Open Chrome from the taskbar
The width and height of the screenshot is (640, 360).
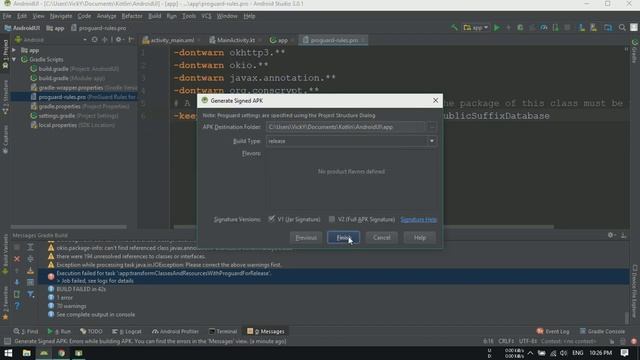62,353
